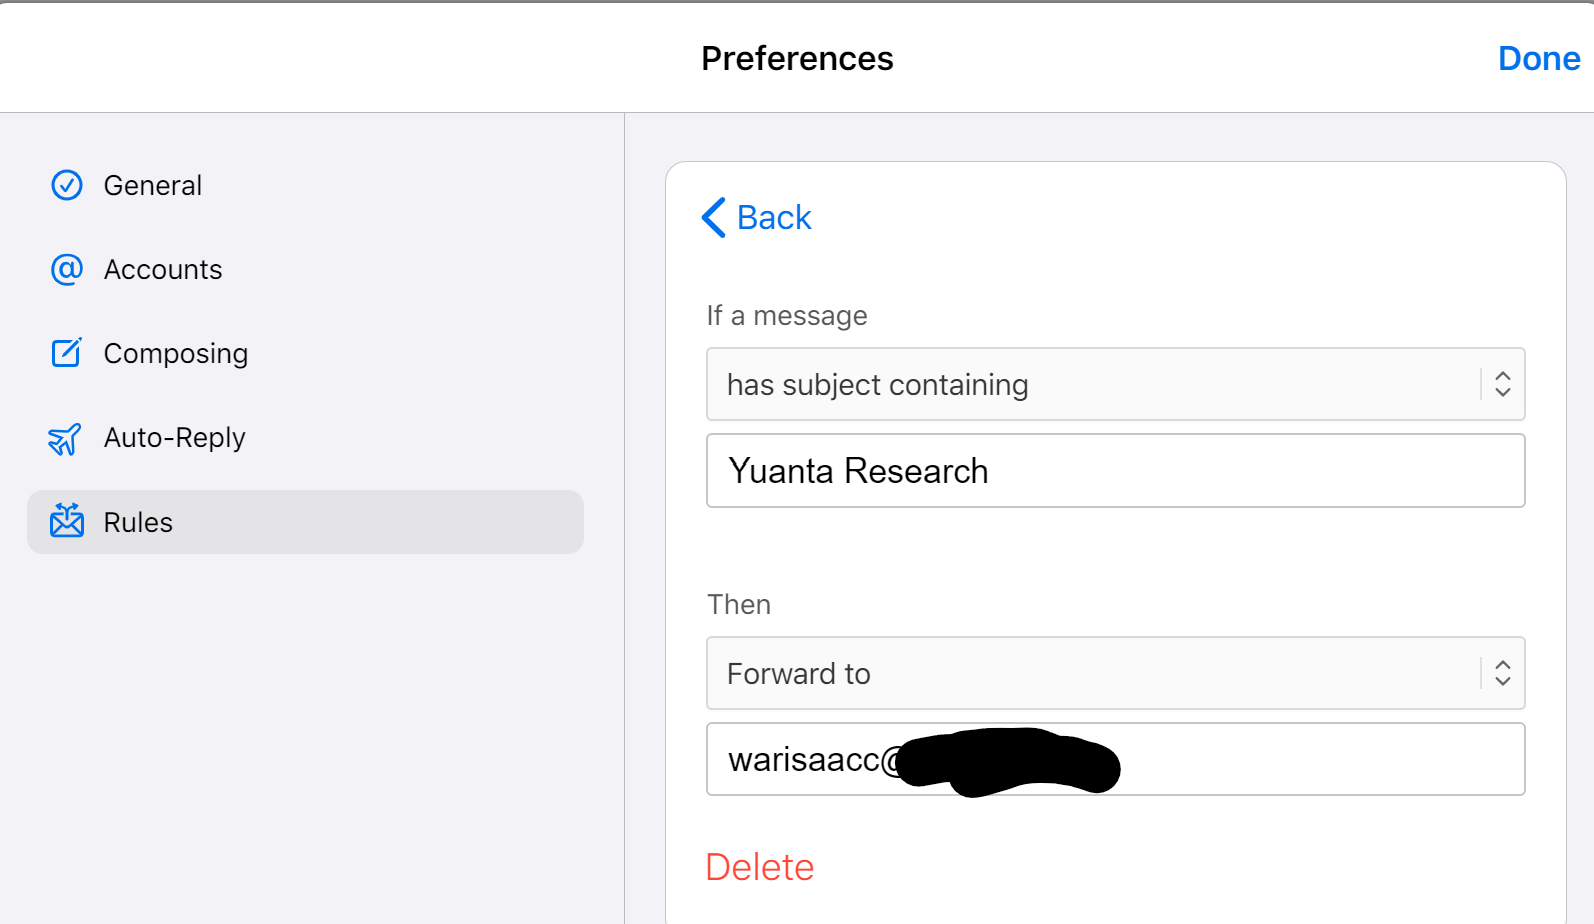Click the Rules envelope icon
1594x924 pixels.
[67, 521]
